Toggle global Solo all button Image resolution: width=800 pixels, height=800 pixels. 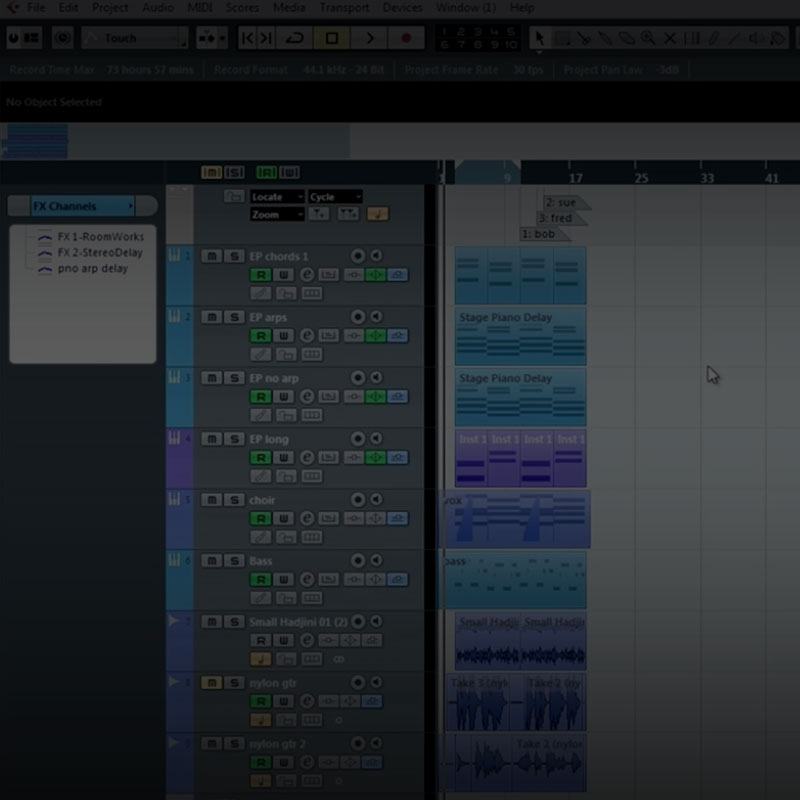[x=234, y=172]
